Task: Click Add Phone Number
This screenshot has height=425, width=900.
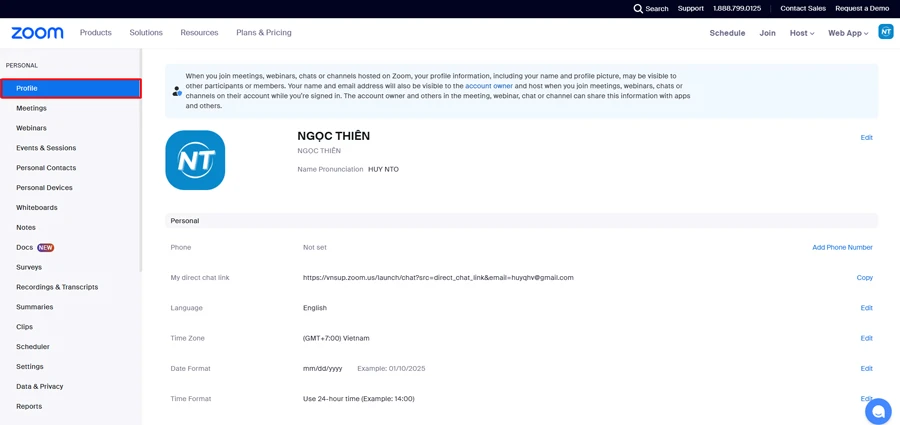Action: point(842,247)
